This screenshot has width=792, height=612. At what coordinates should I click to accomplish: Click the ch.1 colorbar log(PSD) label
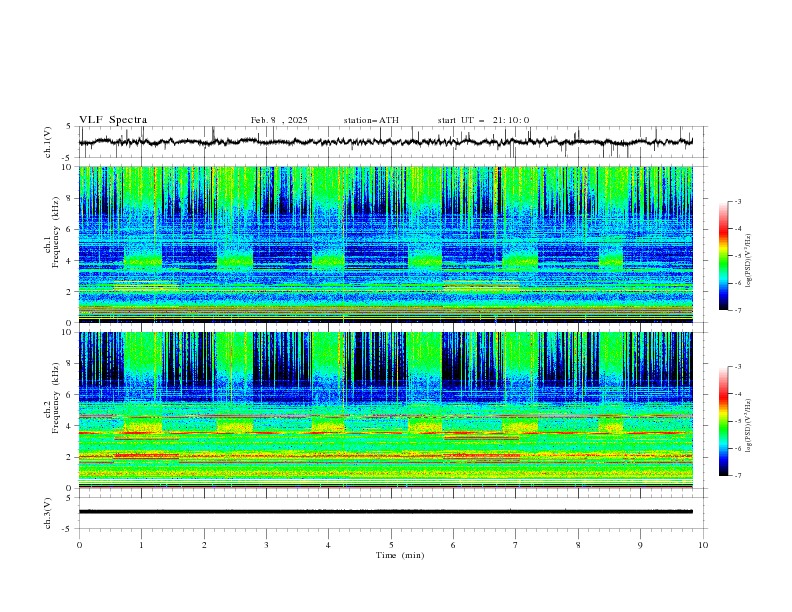748,260
